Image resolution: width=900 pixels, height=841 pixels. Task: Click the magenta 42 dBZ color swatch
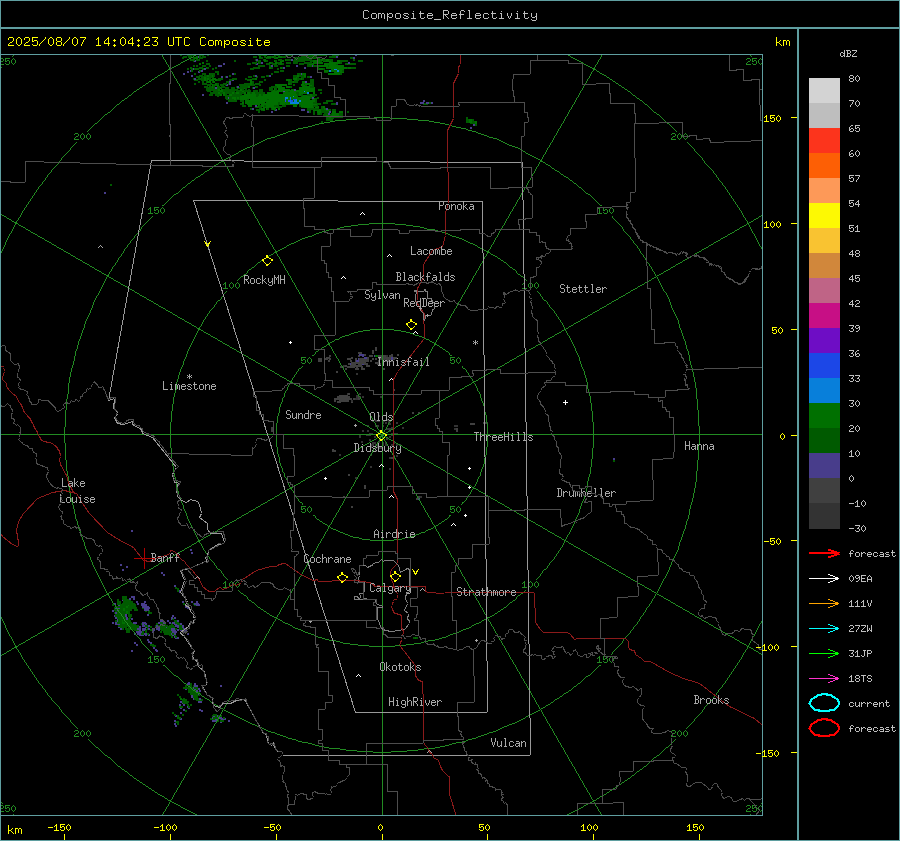click(x=824, y=315)
